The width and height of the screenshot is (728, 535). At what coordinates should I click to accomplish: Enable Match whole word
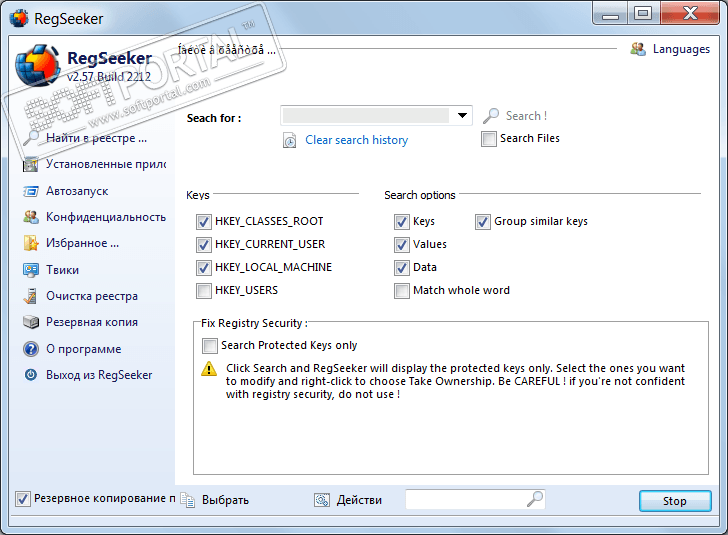coord(402,291)
